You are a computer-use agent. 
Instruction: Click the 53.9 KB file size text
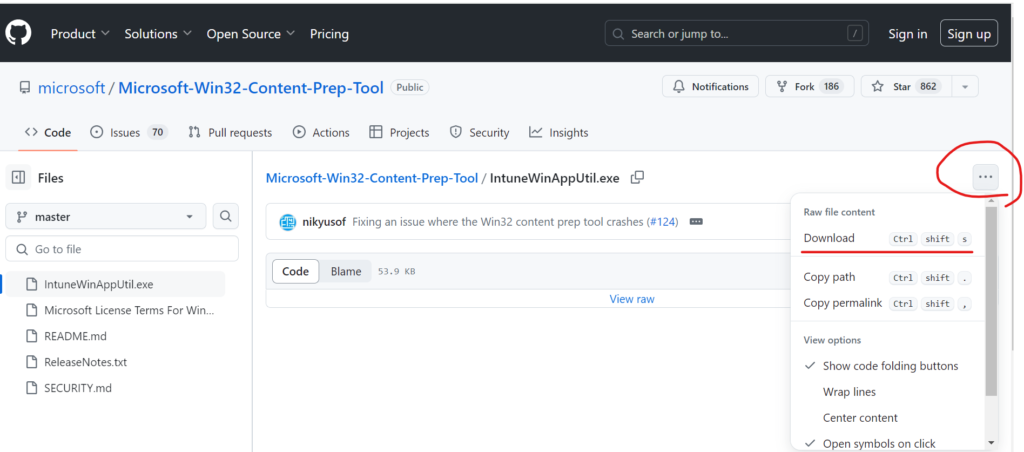396,272
